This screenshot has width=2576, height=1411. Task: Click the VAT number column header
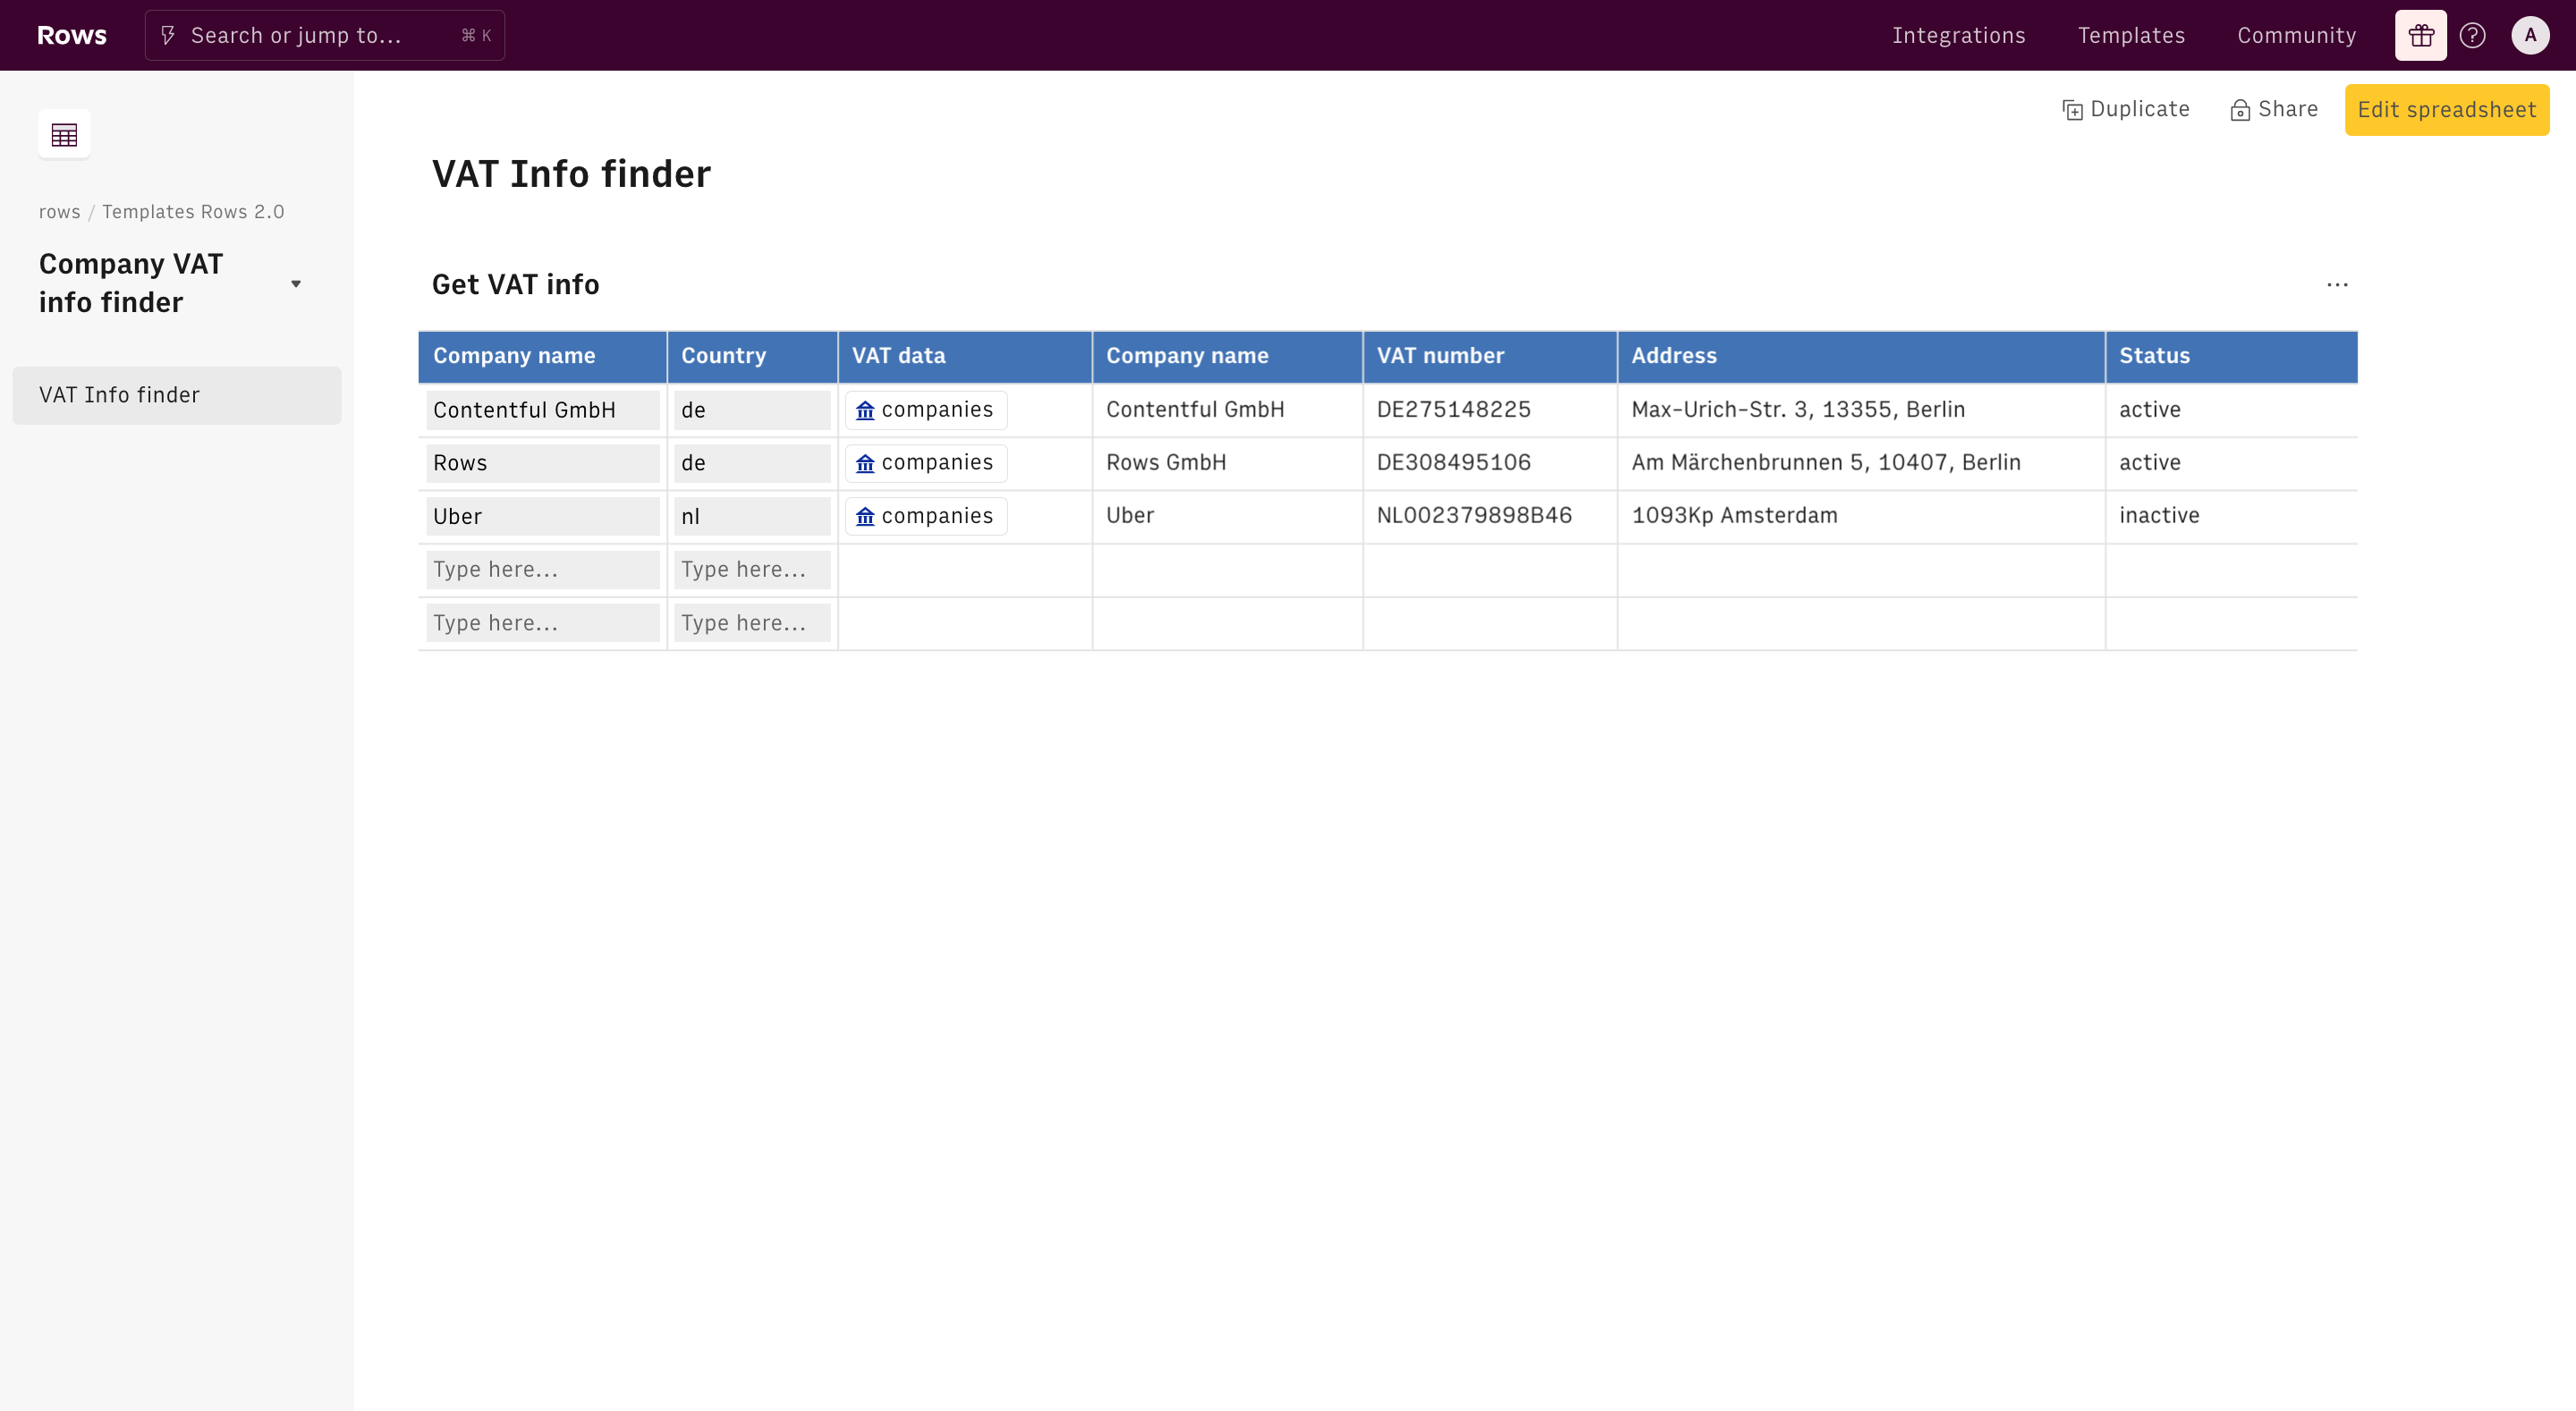(1489, 356)
